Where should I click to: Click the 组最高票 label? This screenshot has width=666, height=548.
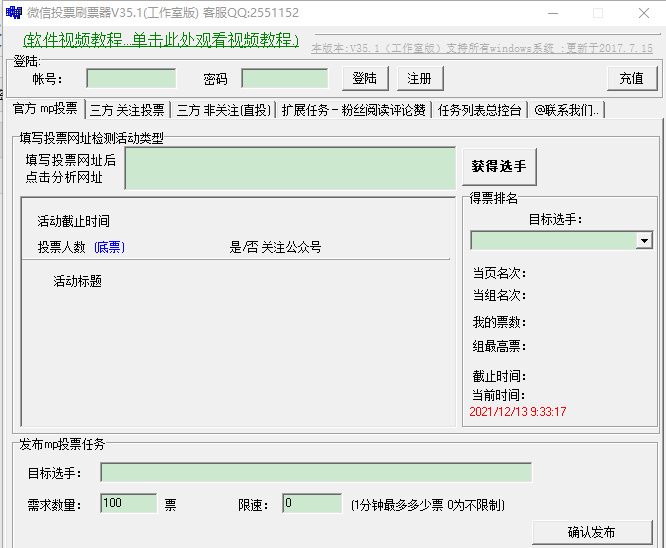500,347
